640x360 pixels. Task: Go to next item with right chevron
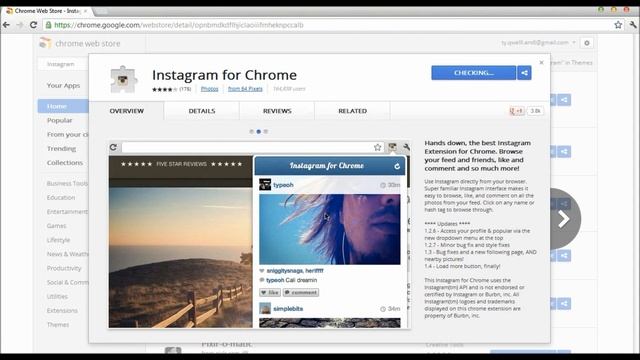click(564, 219)
